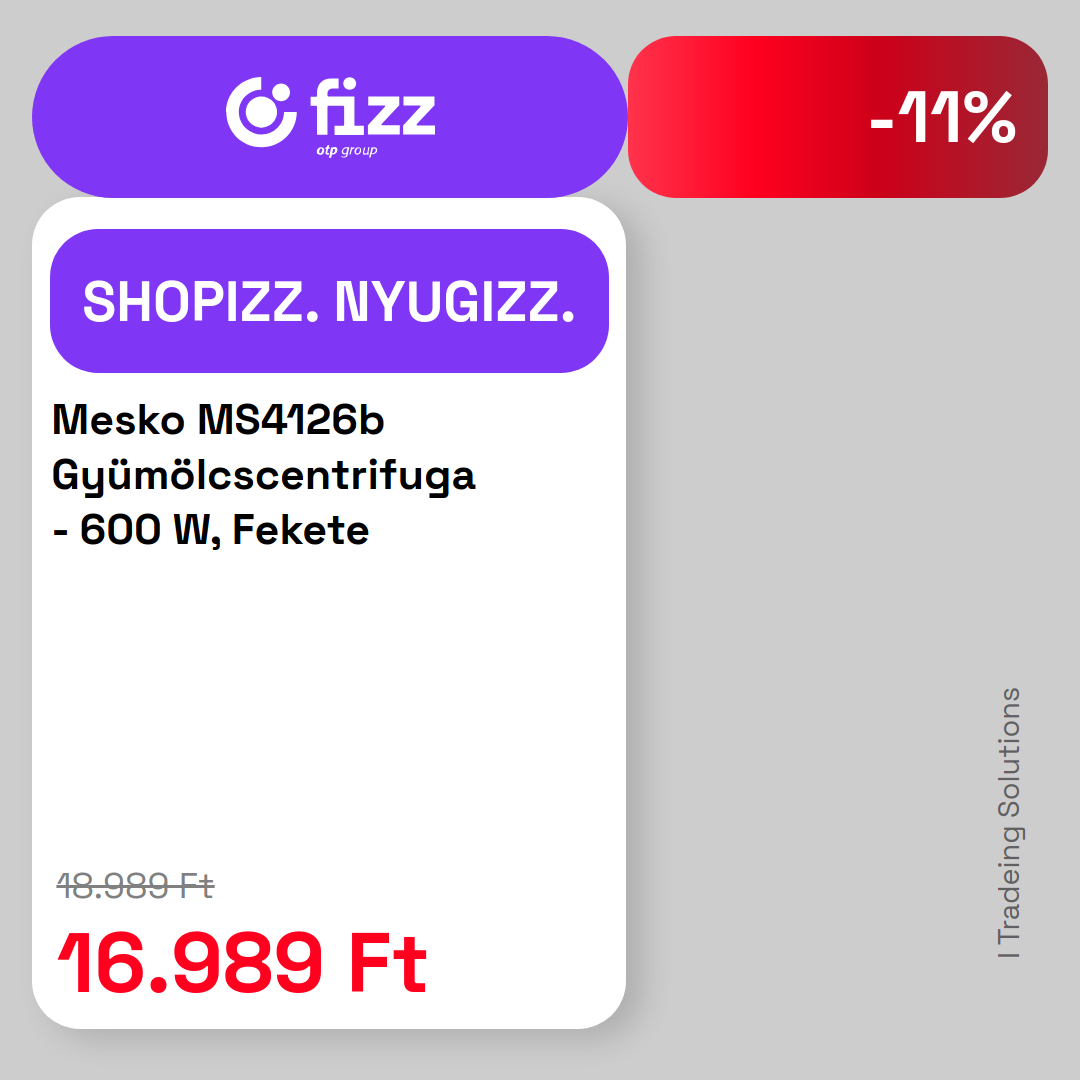Click the crossed-out 18.989 Ft old price
Image resolution: width=1080 pixels, height=1080 pixels.
pos(136,886)
